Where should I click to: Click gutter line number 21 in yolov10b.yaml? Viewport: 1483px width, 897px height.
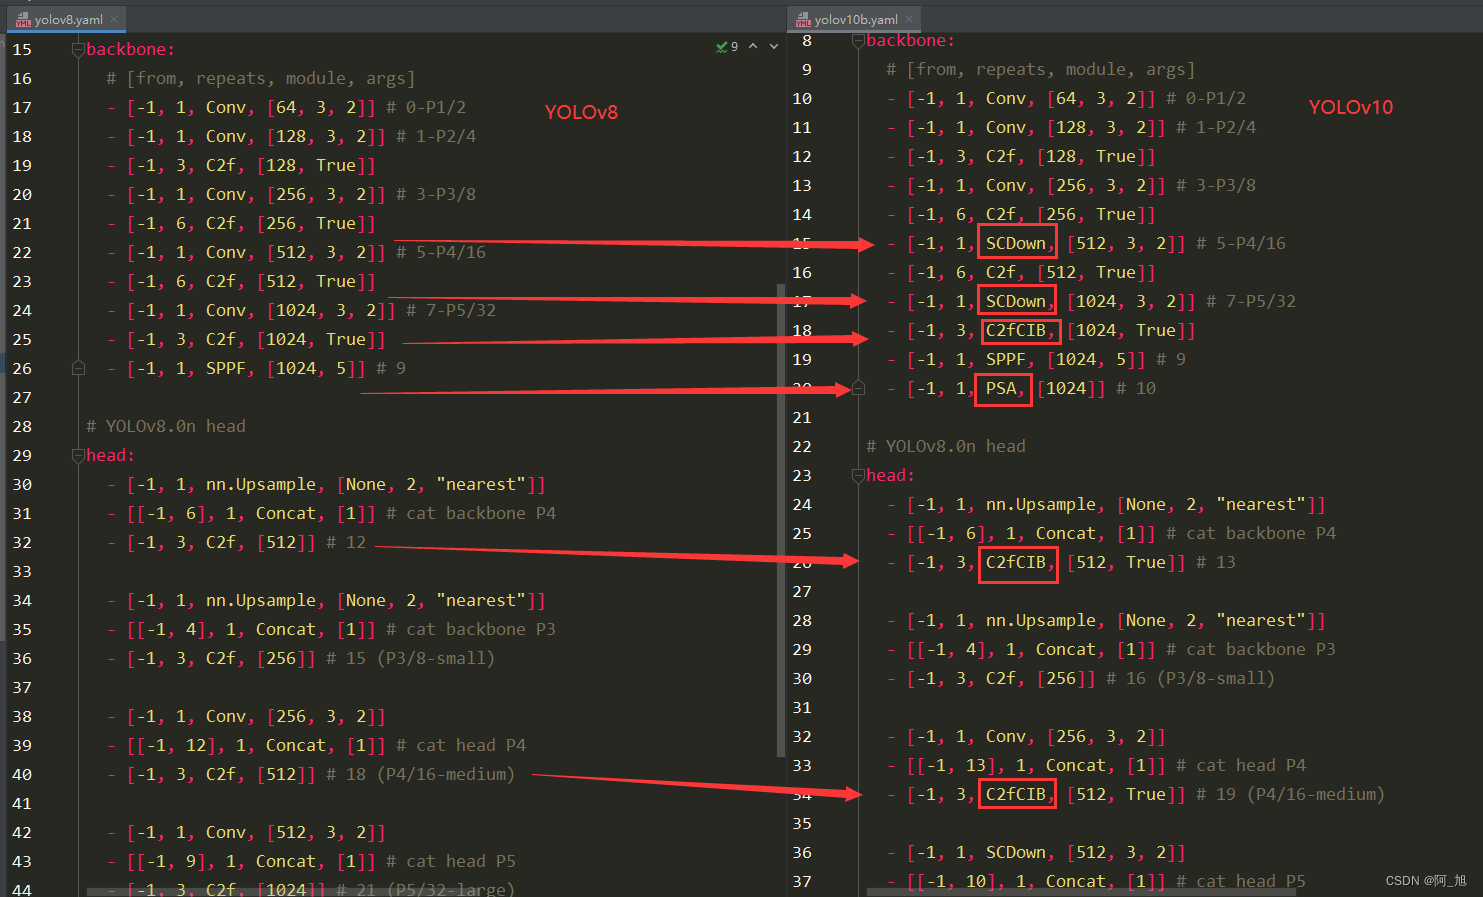(x=802, y=417)
